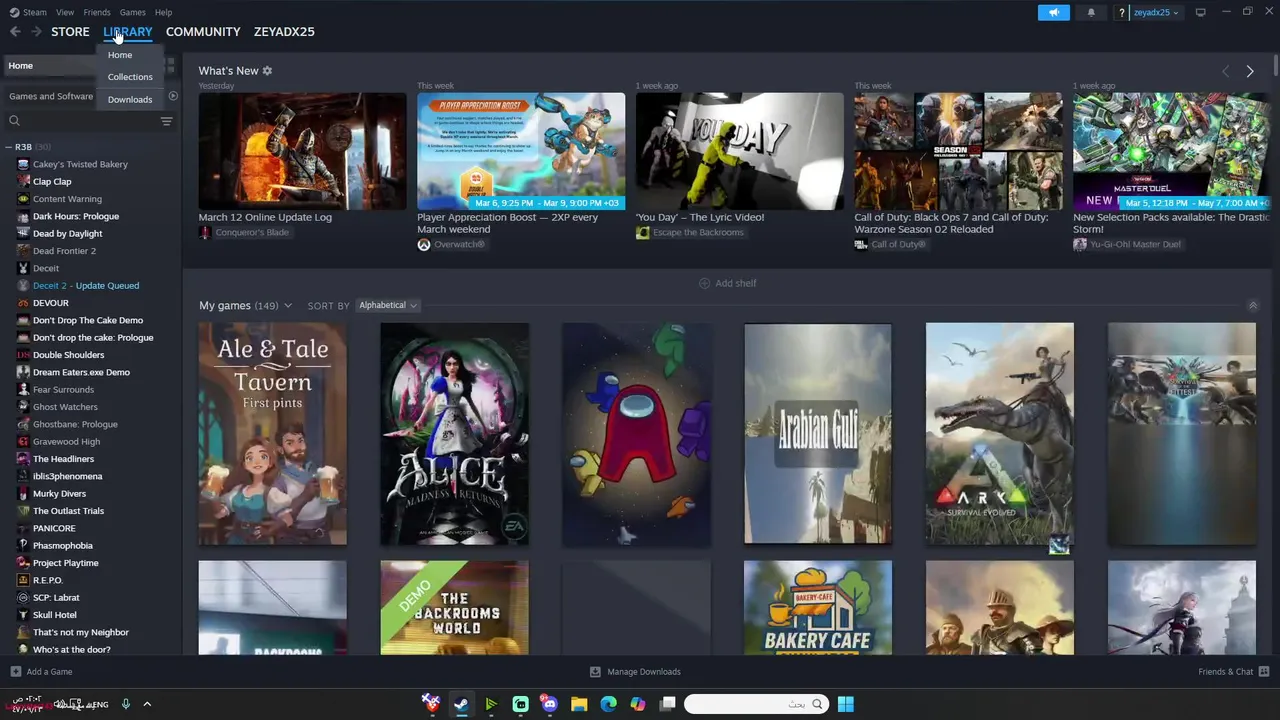Collapse the R38 collection in sidebar
This screenshot has height=720, width=1280.
pos(8,147)
